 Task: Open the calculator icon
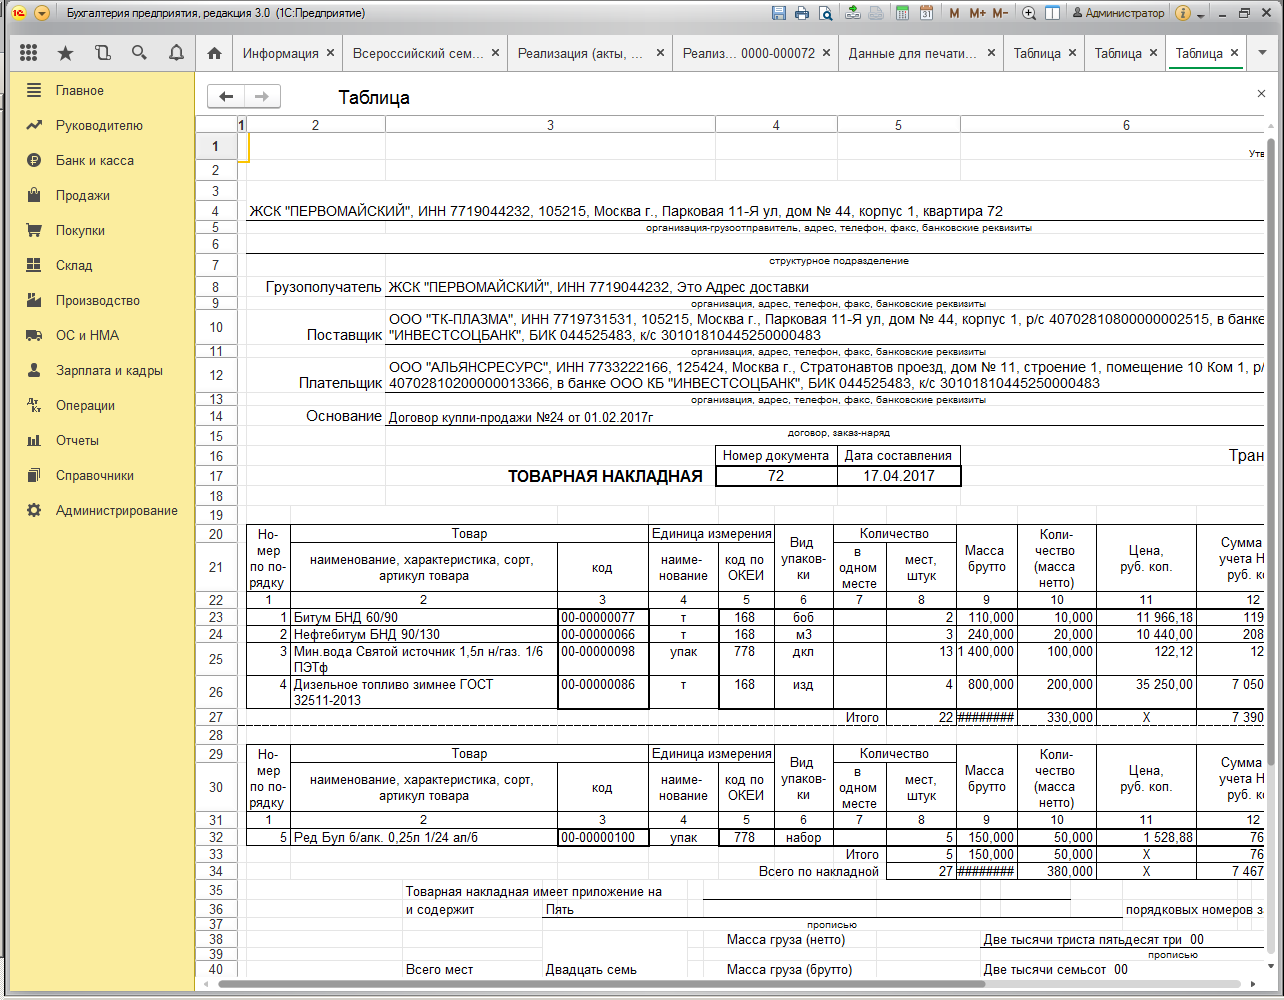click(x=903, y=13)
